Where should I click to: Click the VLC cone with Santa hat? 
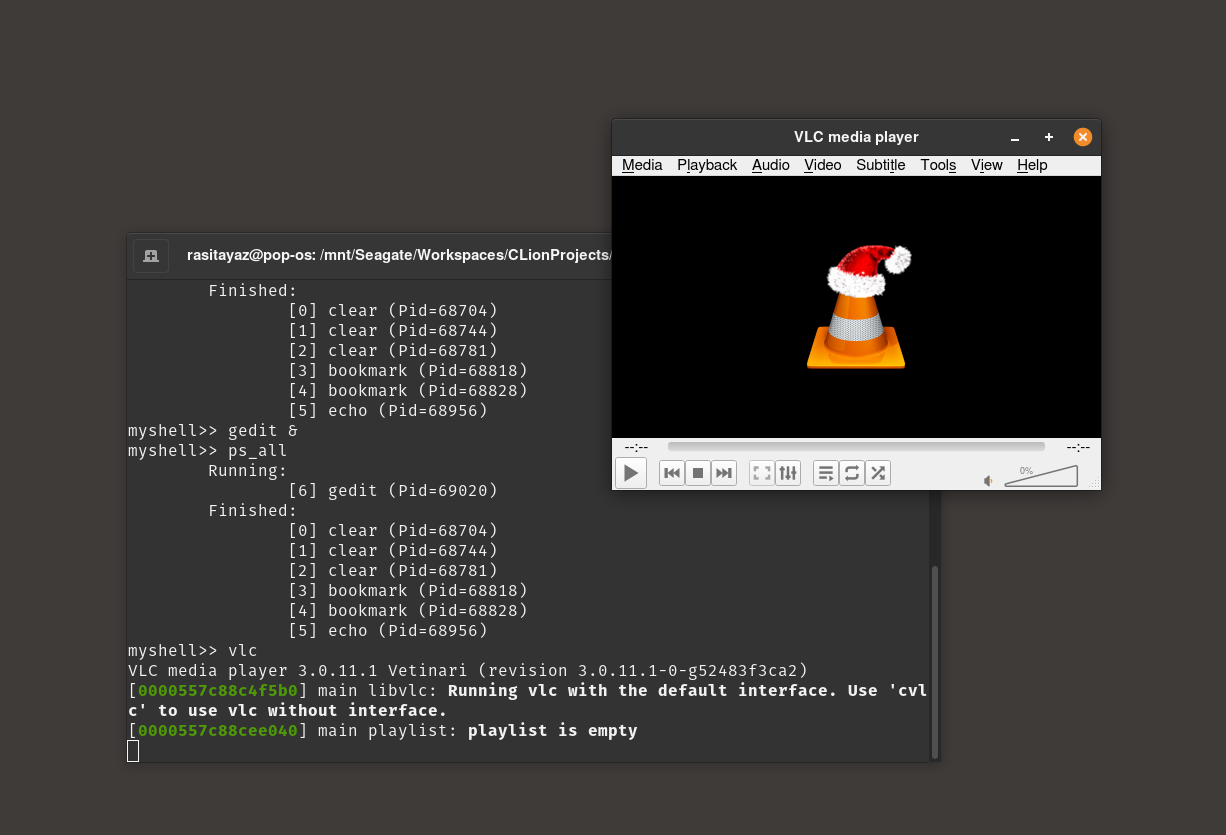(x=859, y=307)
